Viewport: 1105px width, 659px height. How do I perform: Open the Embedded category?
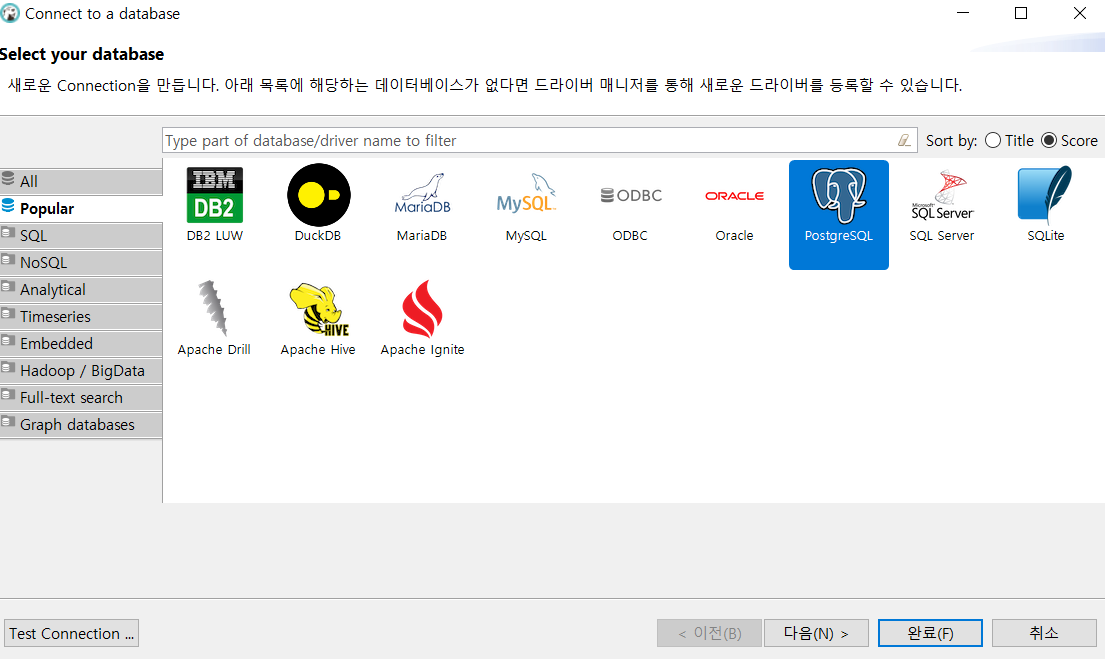[x=81, y=343]
